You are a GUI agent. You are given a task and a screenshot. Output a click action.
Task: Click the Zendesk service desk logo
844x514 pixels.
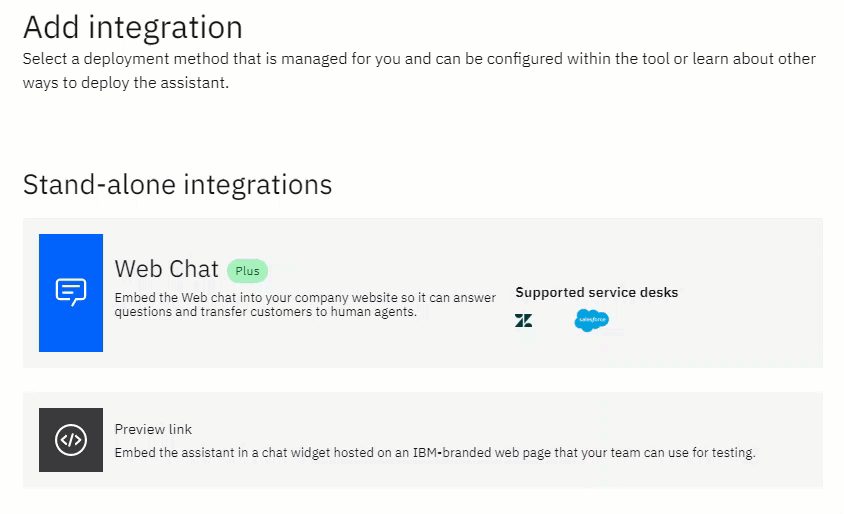click(x=523, y=321)
